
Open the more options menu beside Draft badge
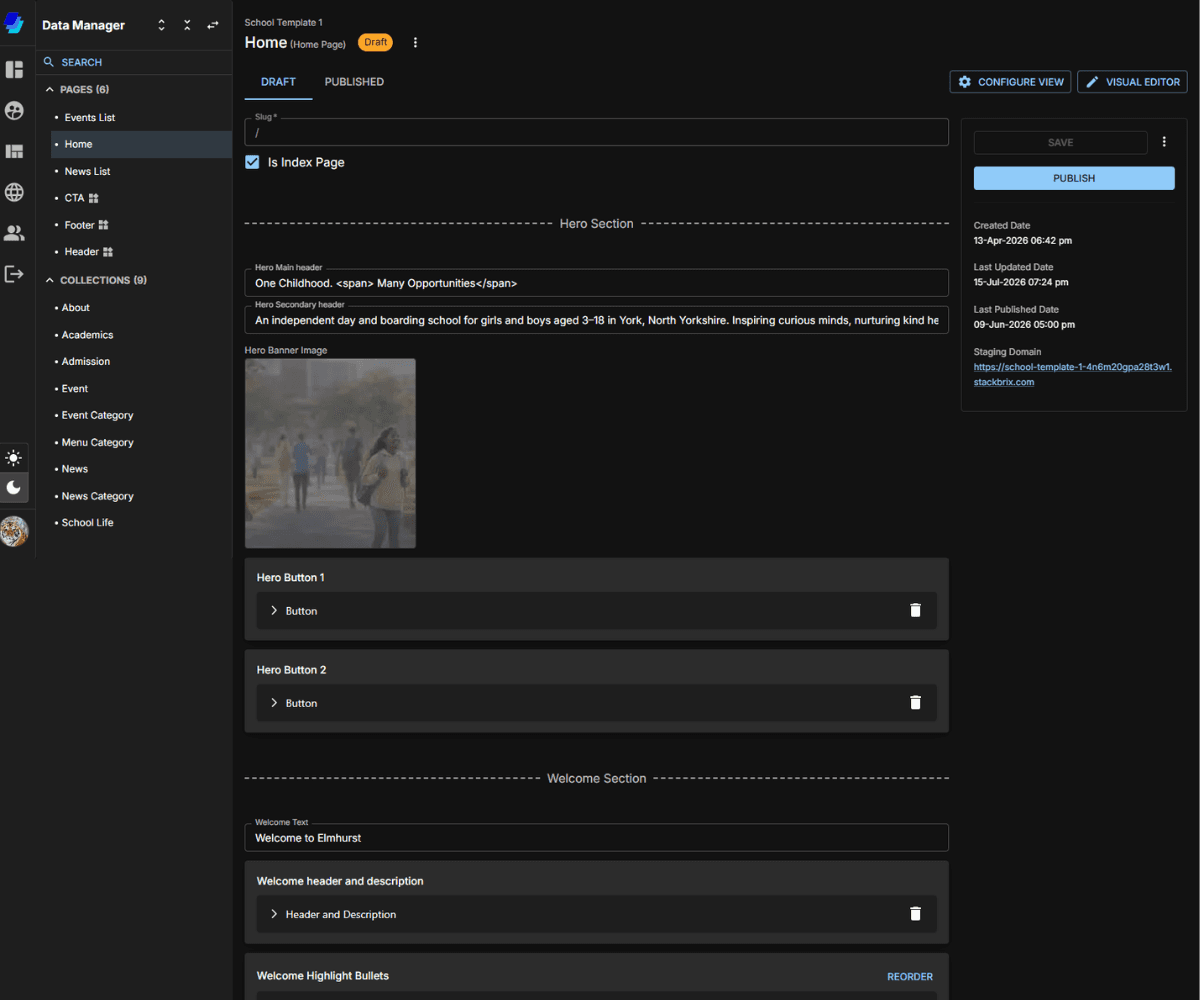coord(416,43)
